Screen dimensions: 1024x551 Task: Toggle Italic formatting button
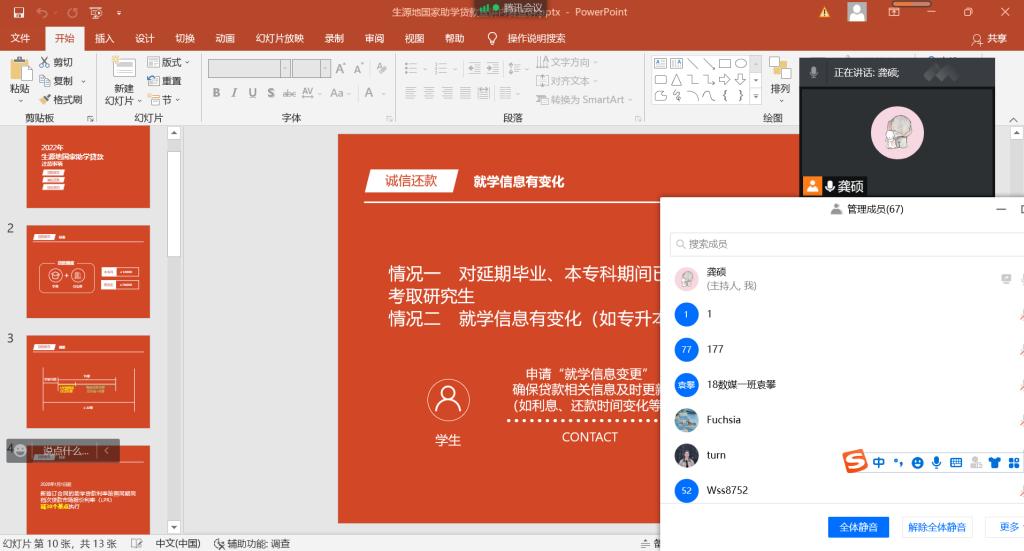[x=234, y=93]
